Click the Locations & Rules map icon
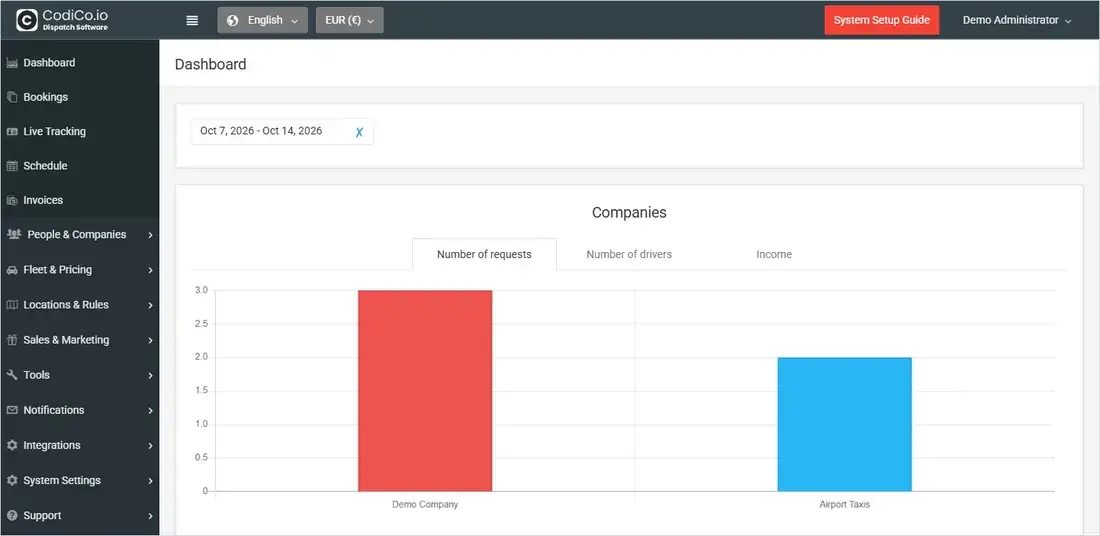Screen dimensions: 1100x536 pyautogui.click(x=12, y=305)
